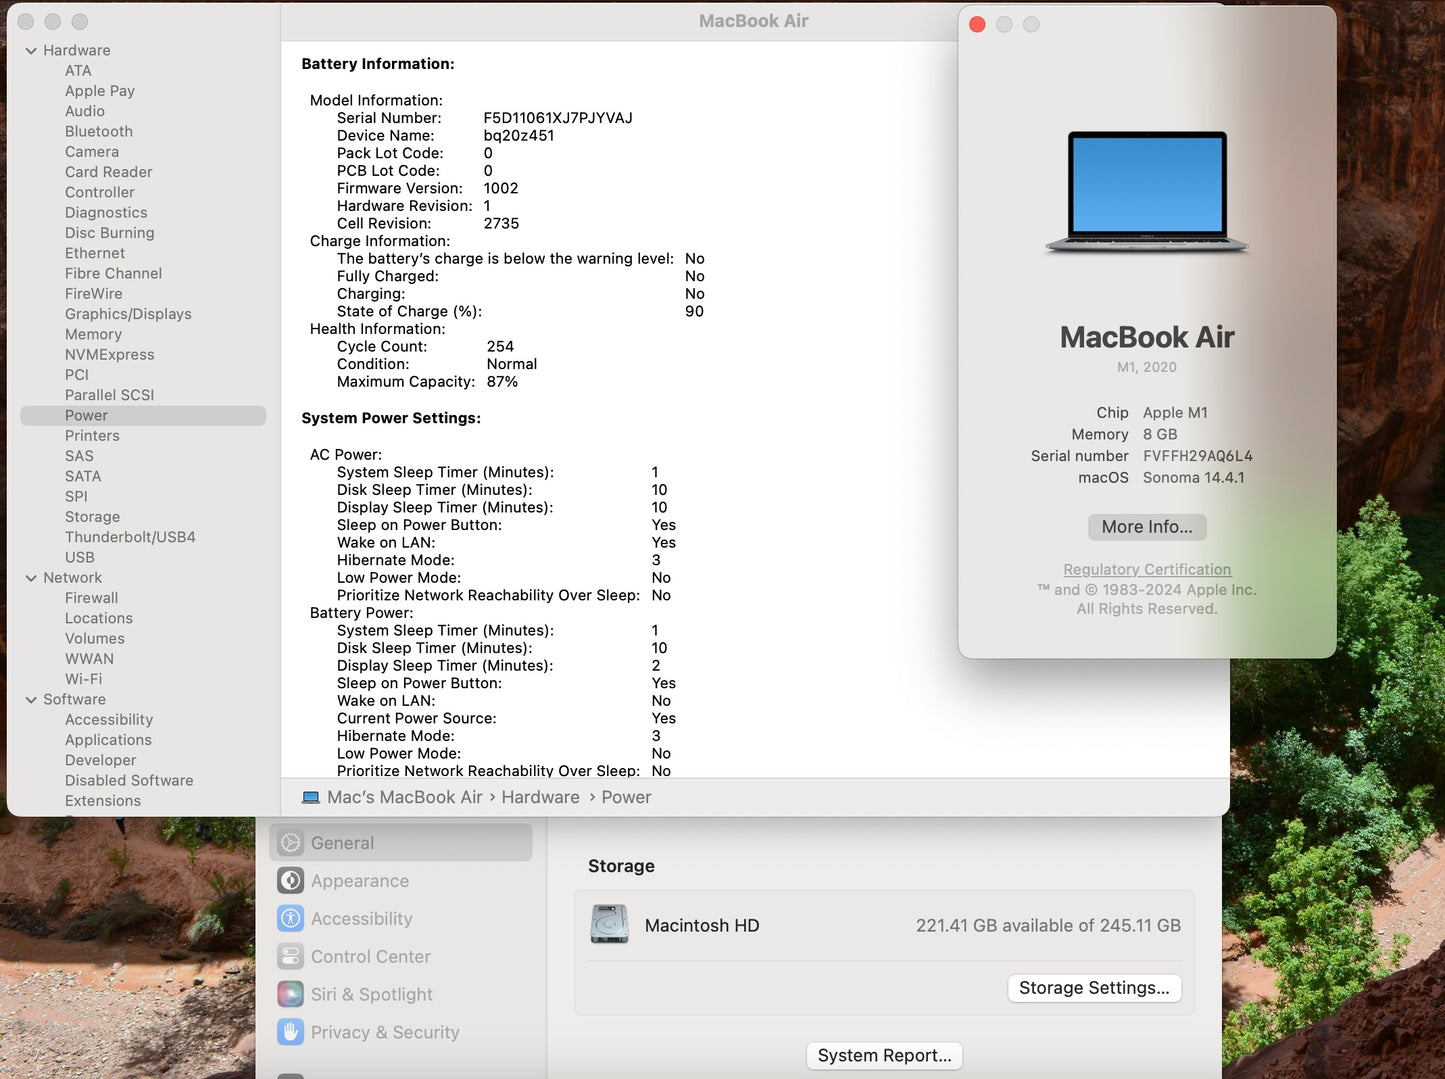Select Controller in the Hardware list
The height and width of the screenshot is (1079, 1445).
pos(100,193)
